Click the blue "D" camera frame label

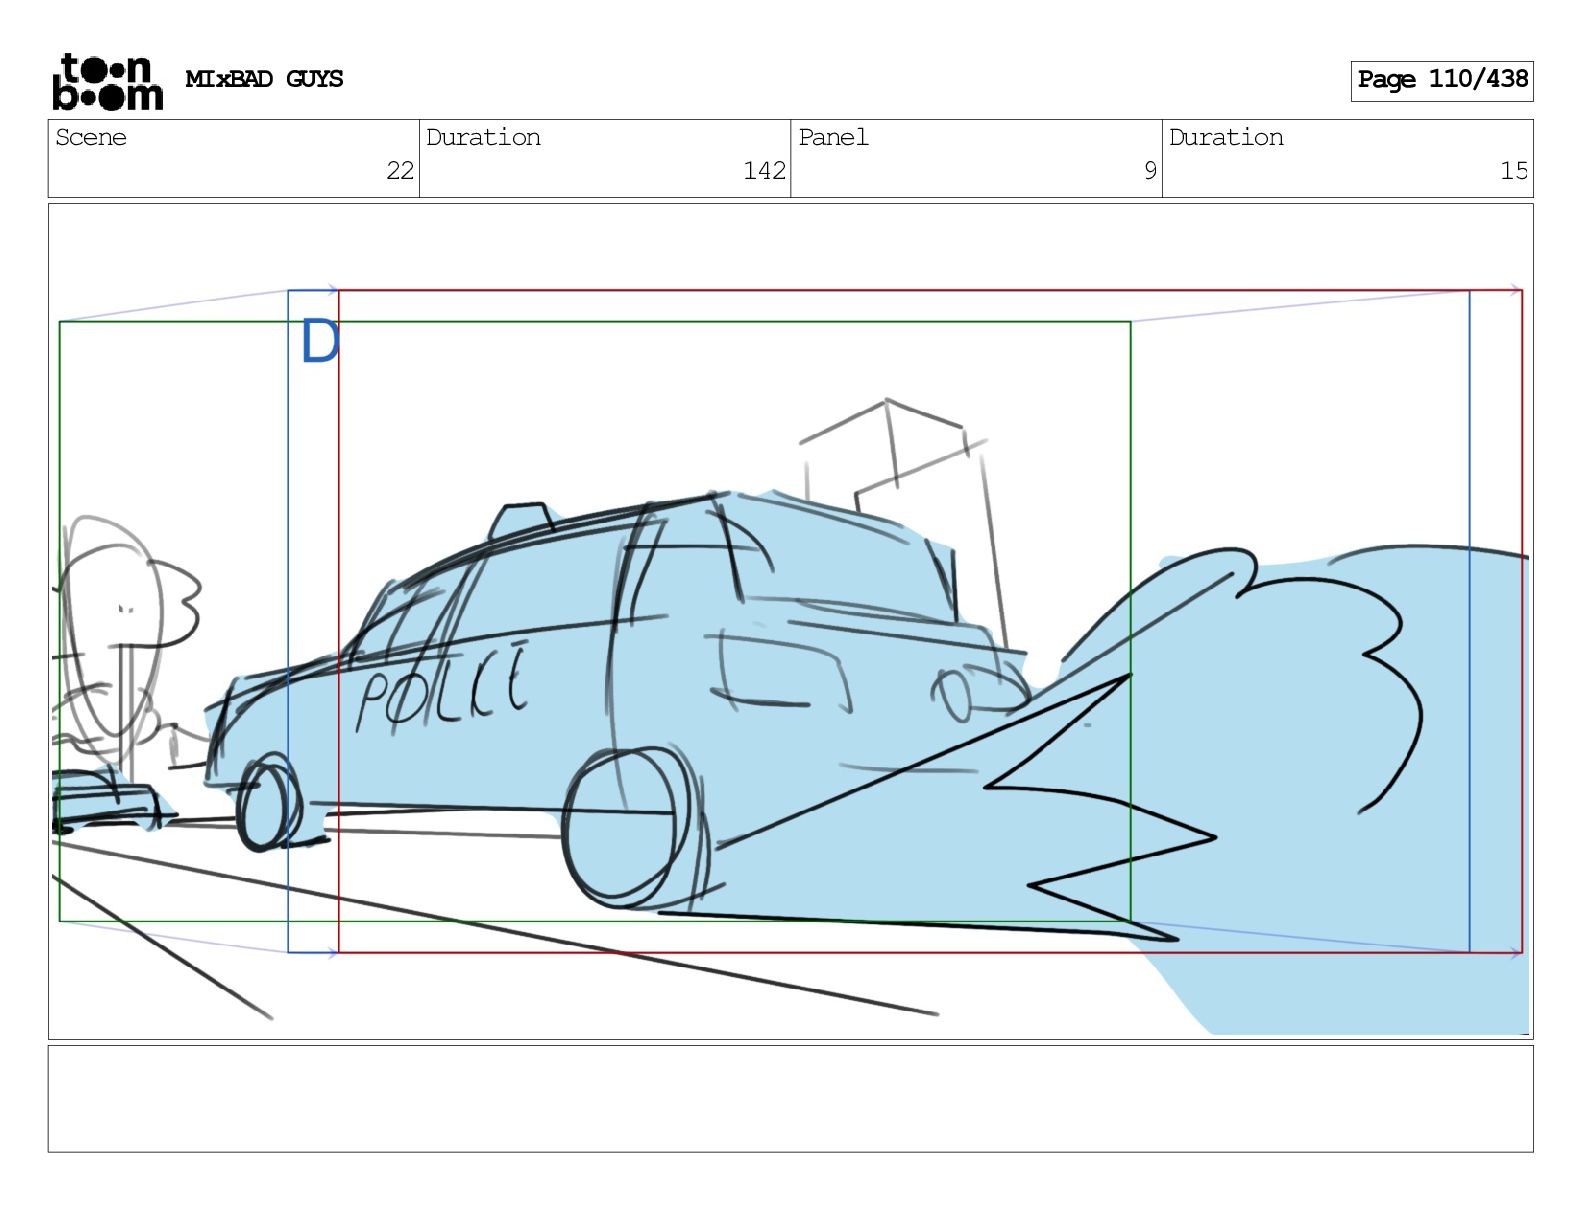320,342
